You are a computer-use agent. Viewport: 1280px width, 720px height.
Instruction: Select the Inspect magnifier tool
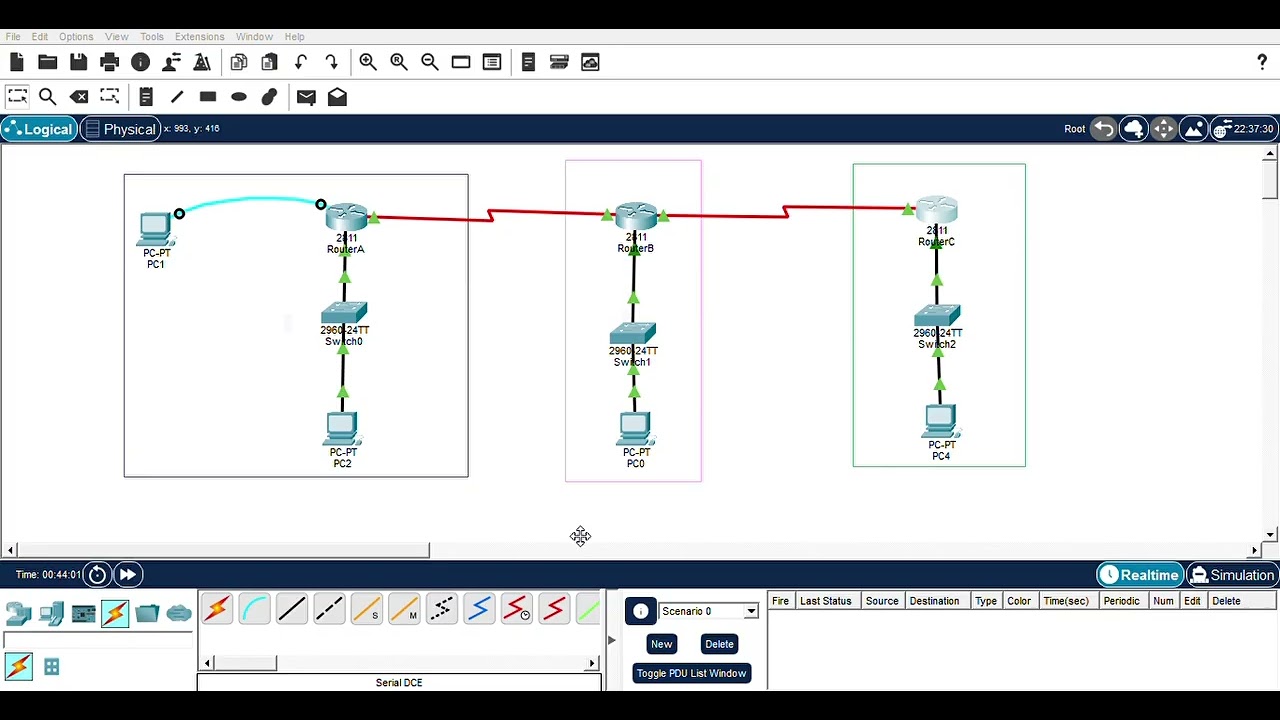(x=47, y=97)
